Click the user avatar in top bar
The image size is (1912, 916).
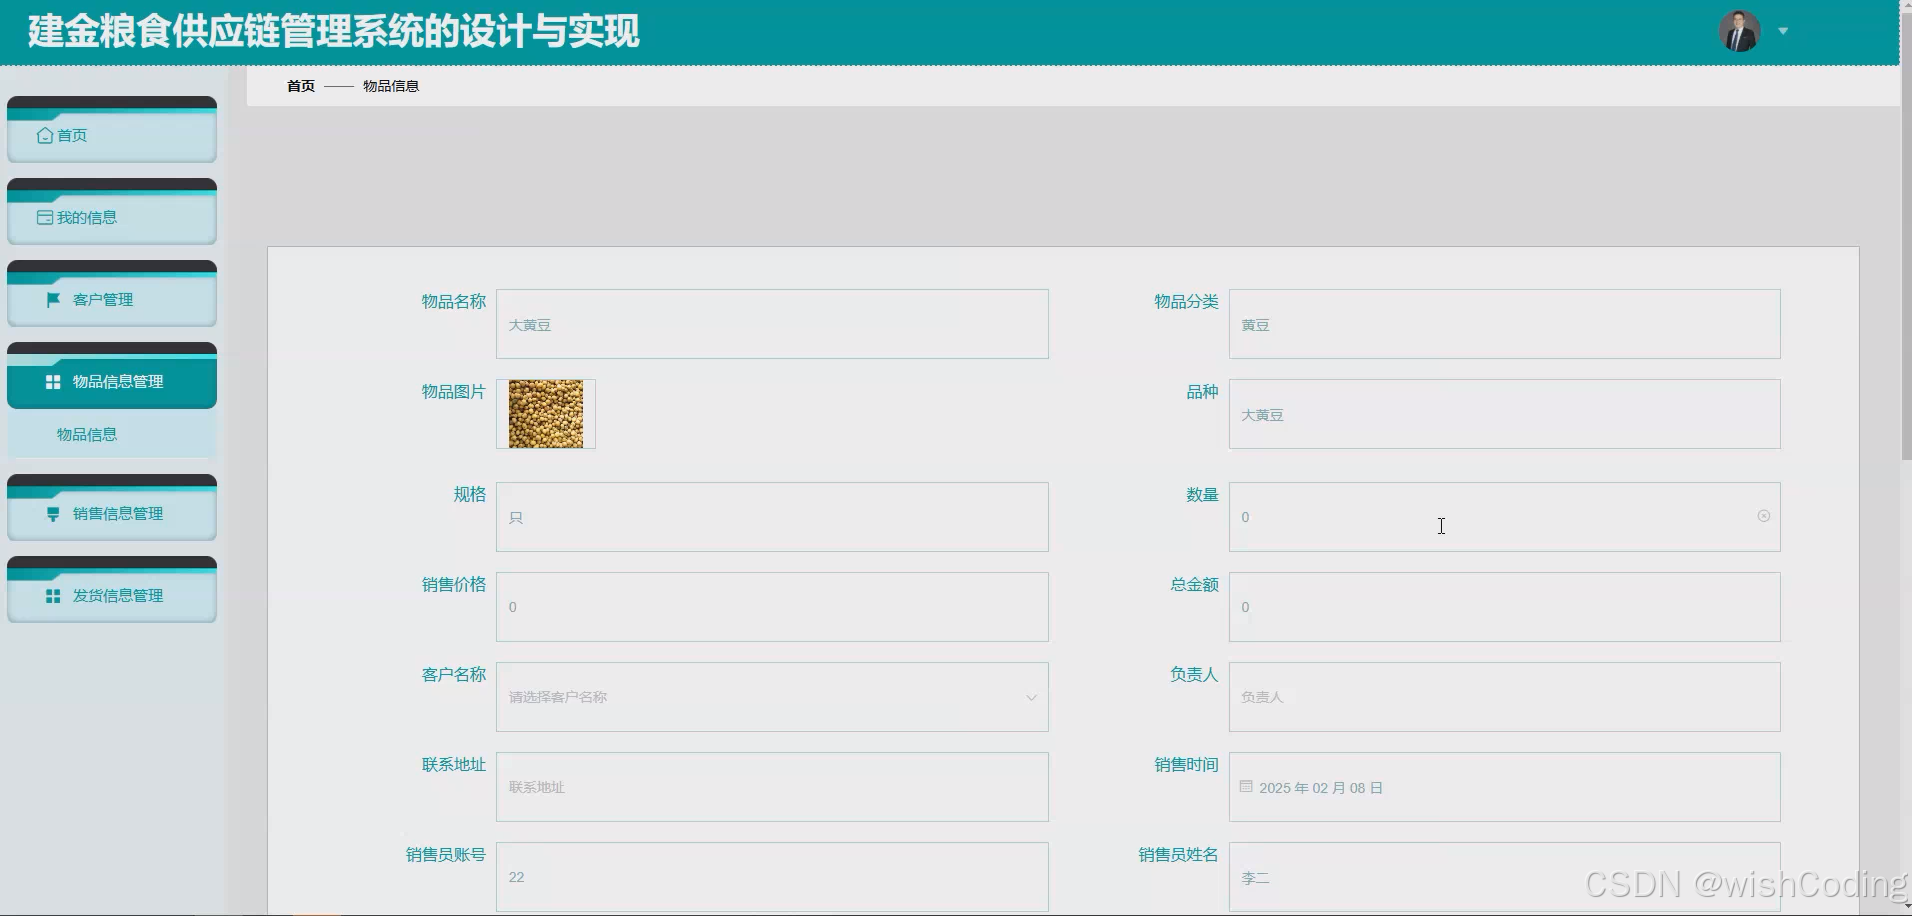click(x=1740, y=30)
